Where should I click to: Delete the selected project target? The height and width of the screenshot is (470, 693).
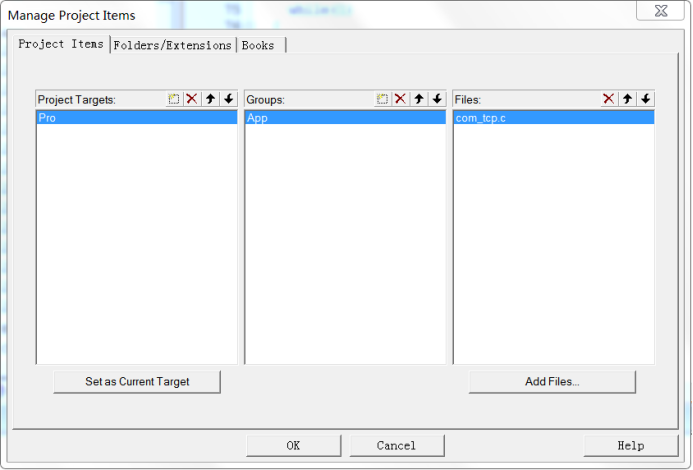tap(192, 99)
